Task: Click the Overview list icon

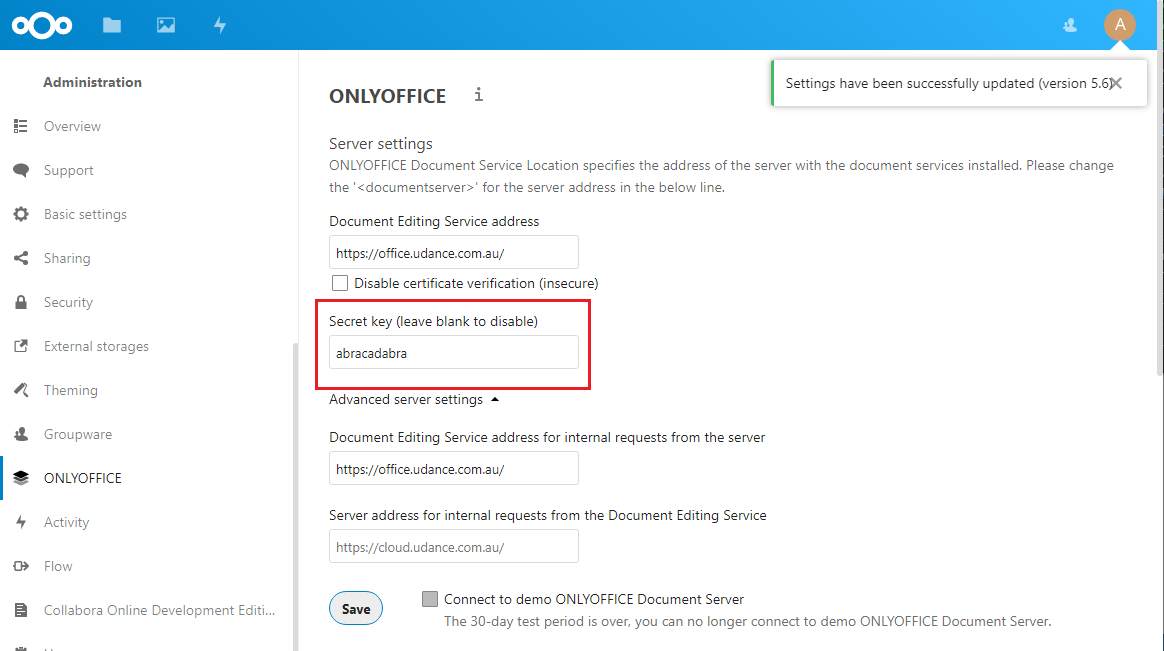Action: click(21, 126)
